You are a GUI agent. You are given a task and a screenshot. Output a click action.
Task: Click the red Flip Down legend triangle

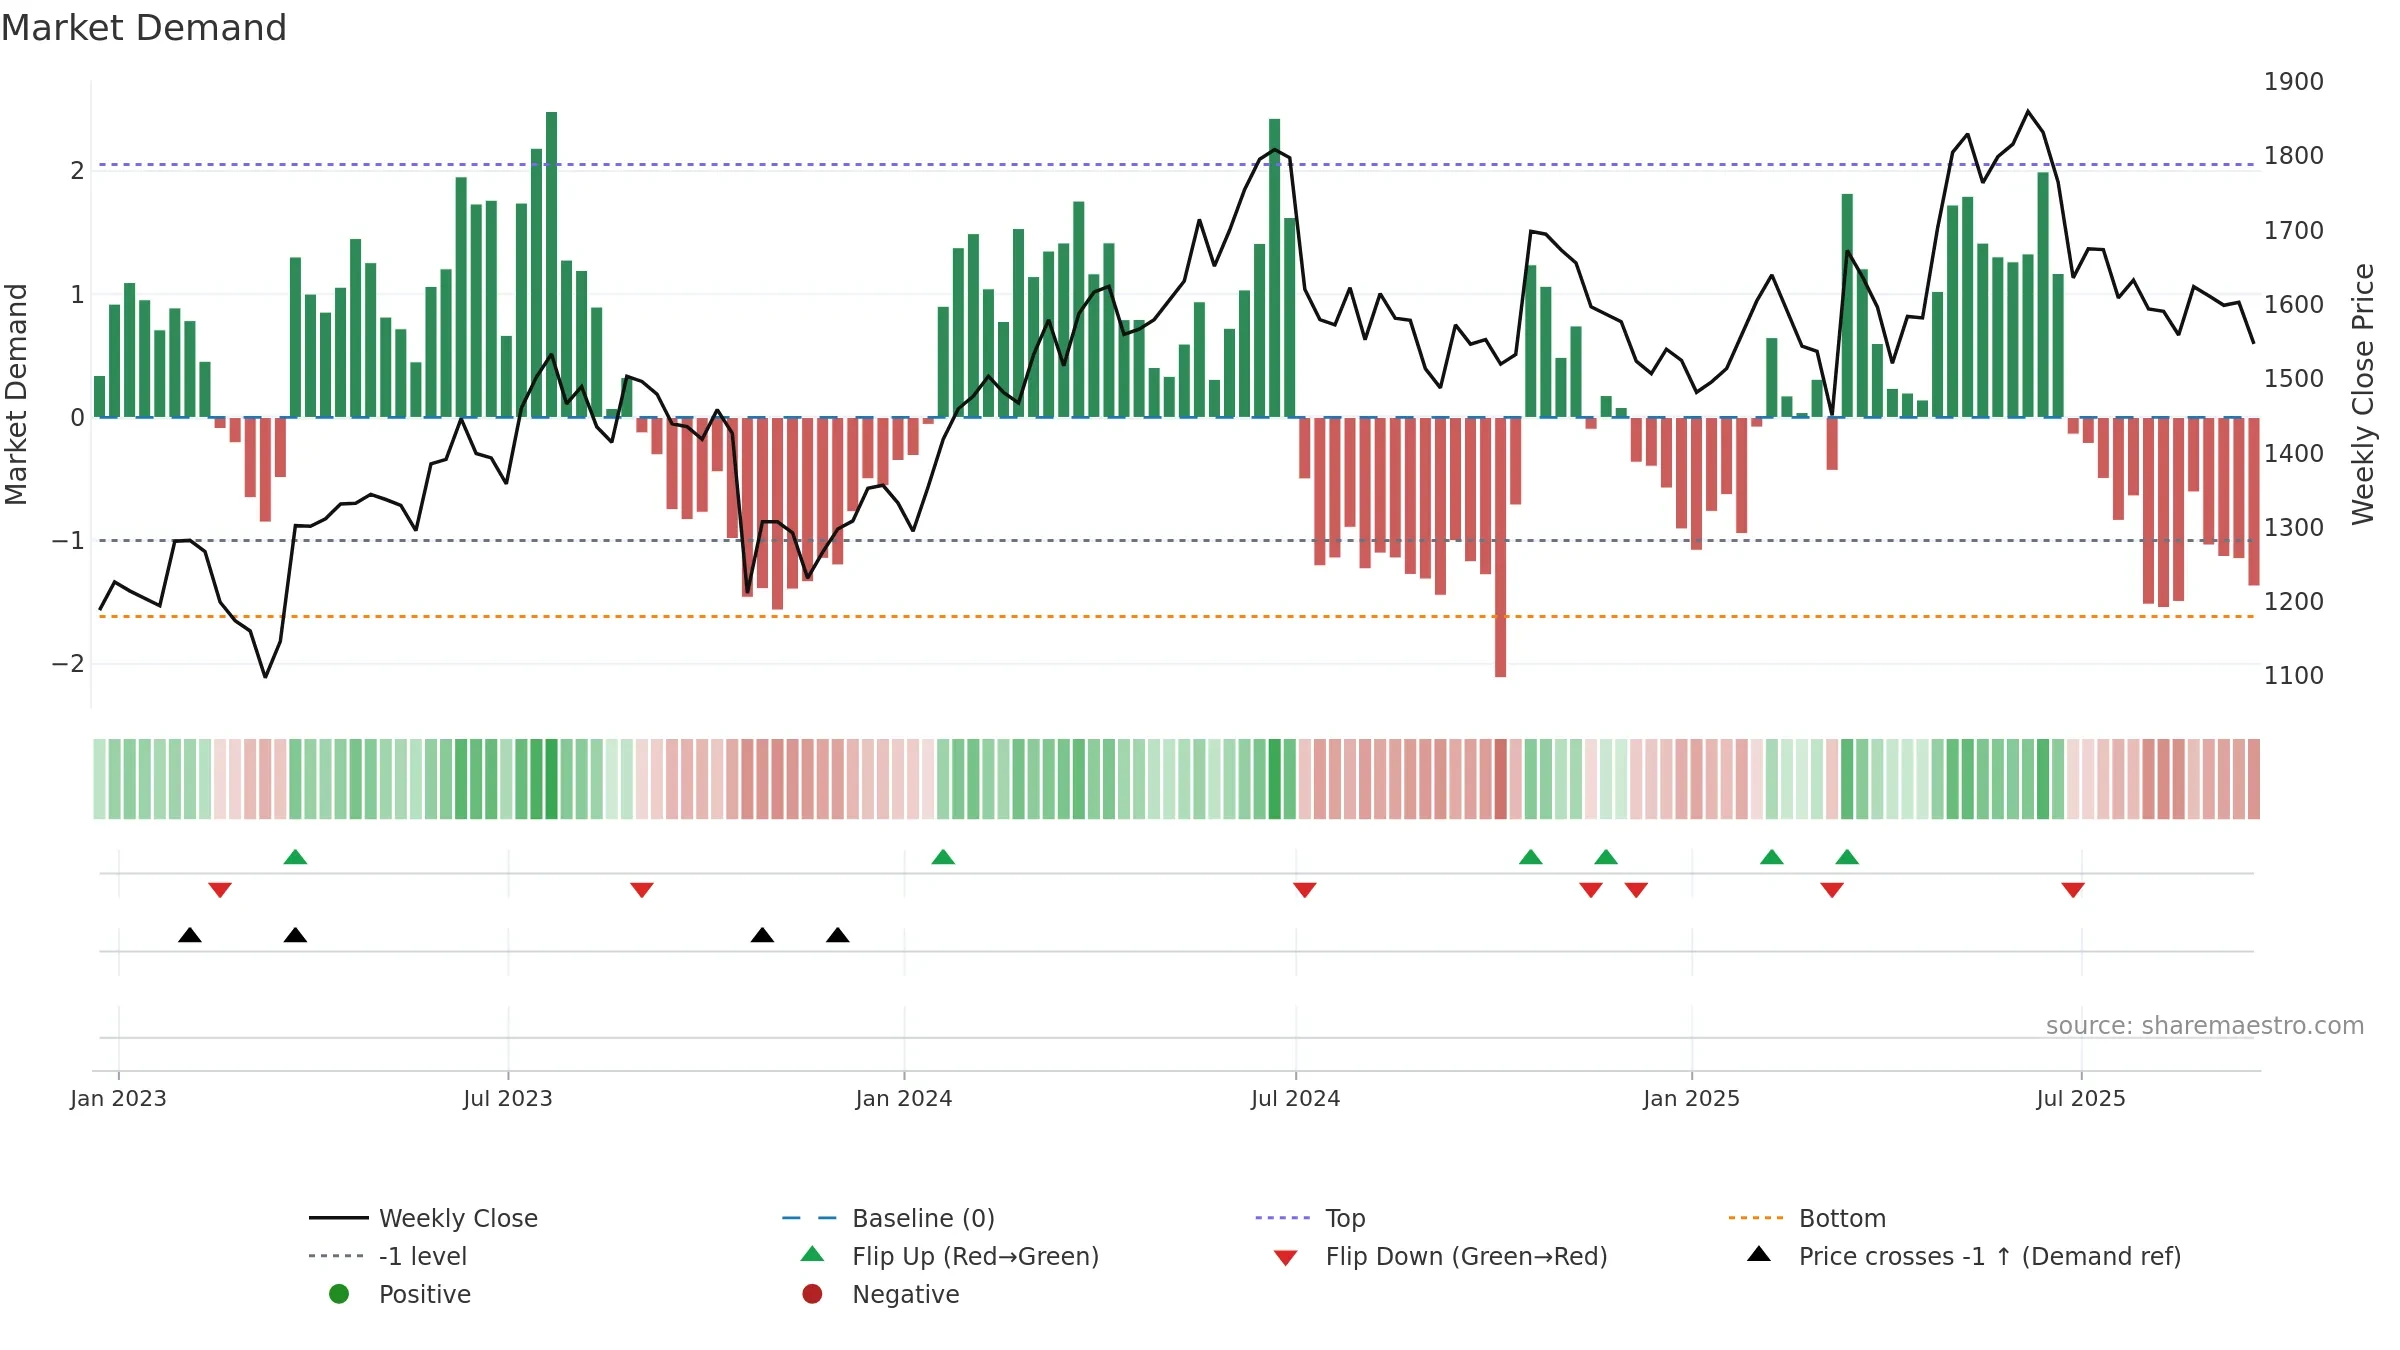(x=1286, y=1258)
